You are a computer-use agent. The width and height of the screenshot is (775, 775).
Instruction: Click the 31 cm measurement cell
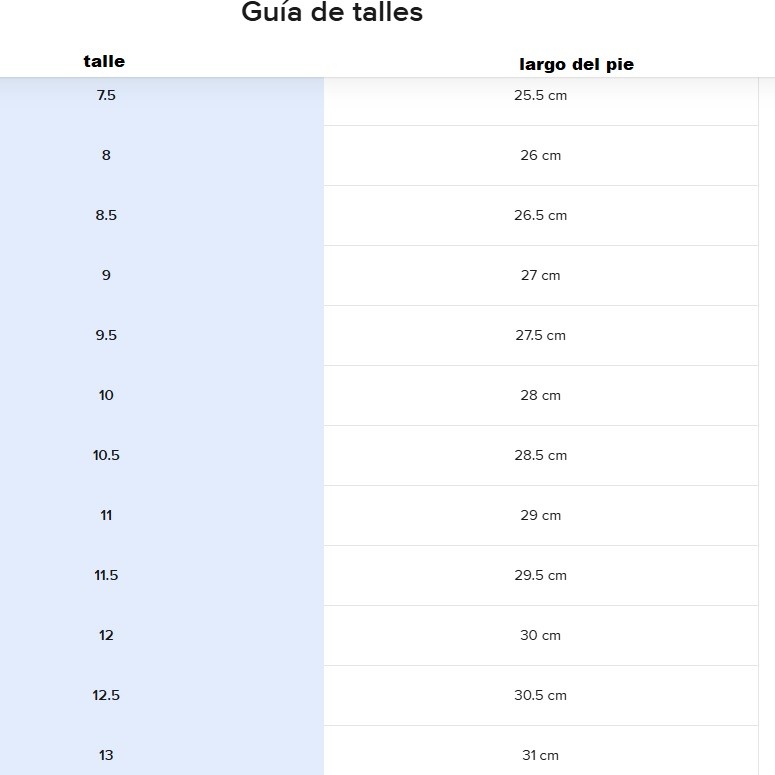click(x=540, y=755)
